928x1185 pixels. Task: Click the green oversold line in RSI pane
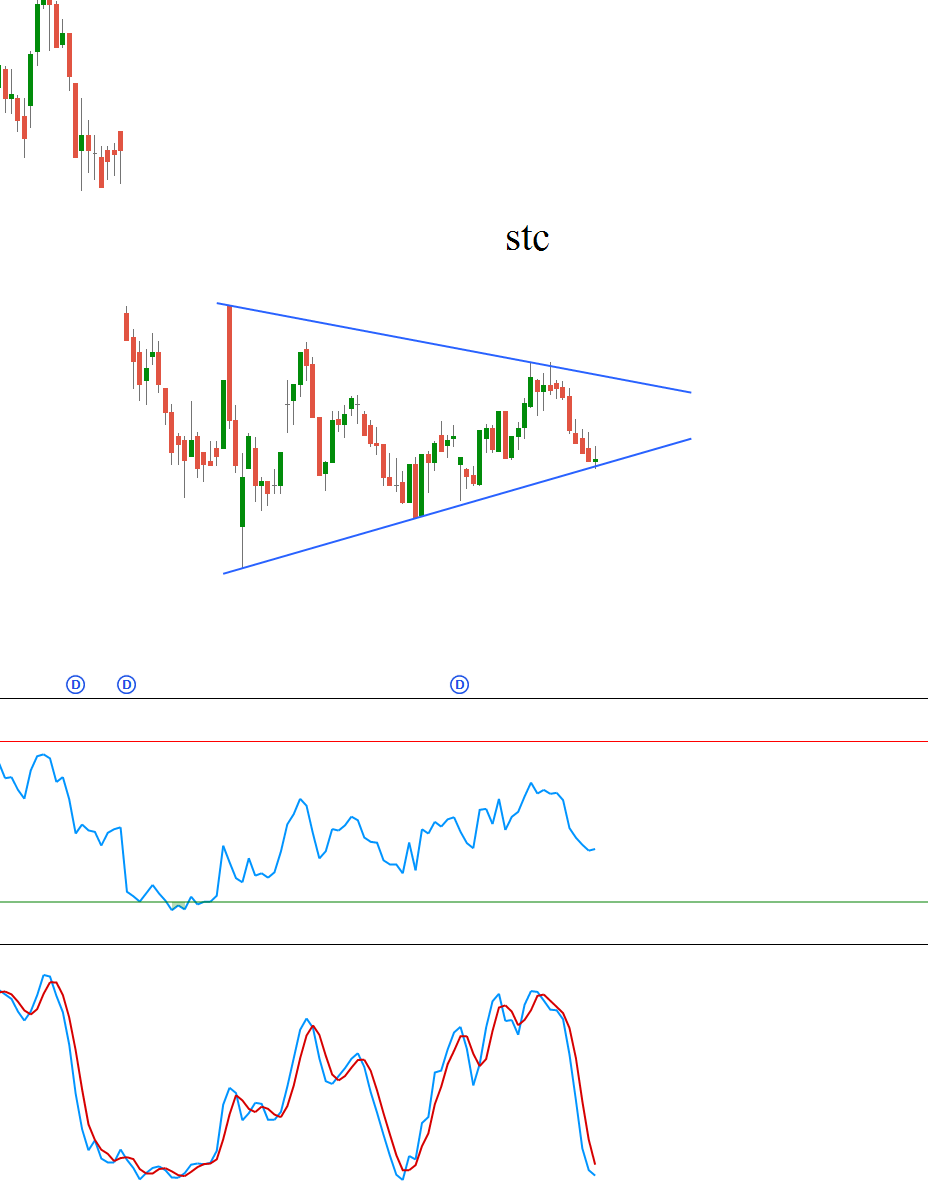point(464,902)
